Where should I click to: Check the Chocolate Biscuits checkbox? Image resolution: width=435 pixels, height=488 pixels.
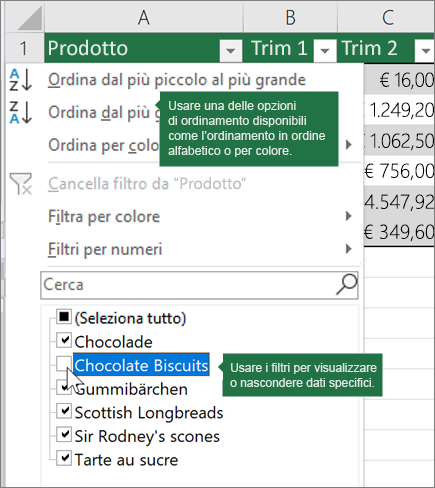[x=63, y=364]
